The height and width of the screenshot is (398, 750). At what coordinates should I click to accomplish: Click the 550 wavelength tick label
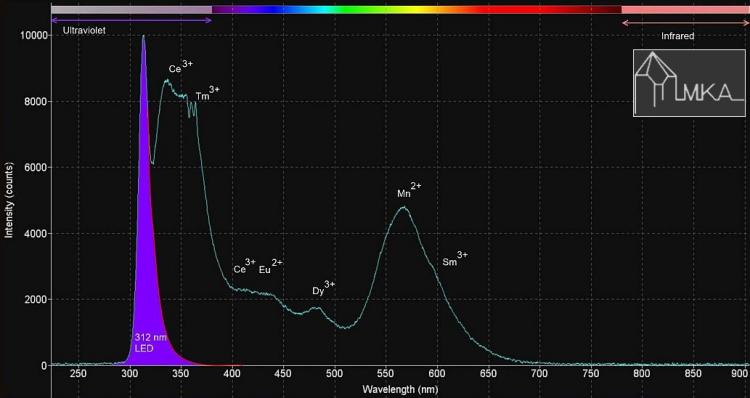pyautogui.click(x=386, y=374)
